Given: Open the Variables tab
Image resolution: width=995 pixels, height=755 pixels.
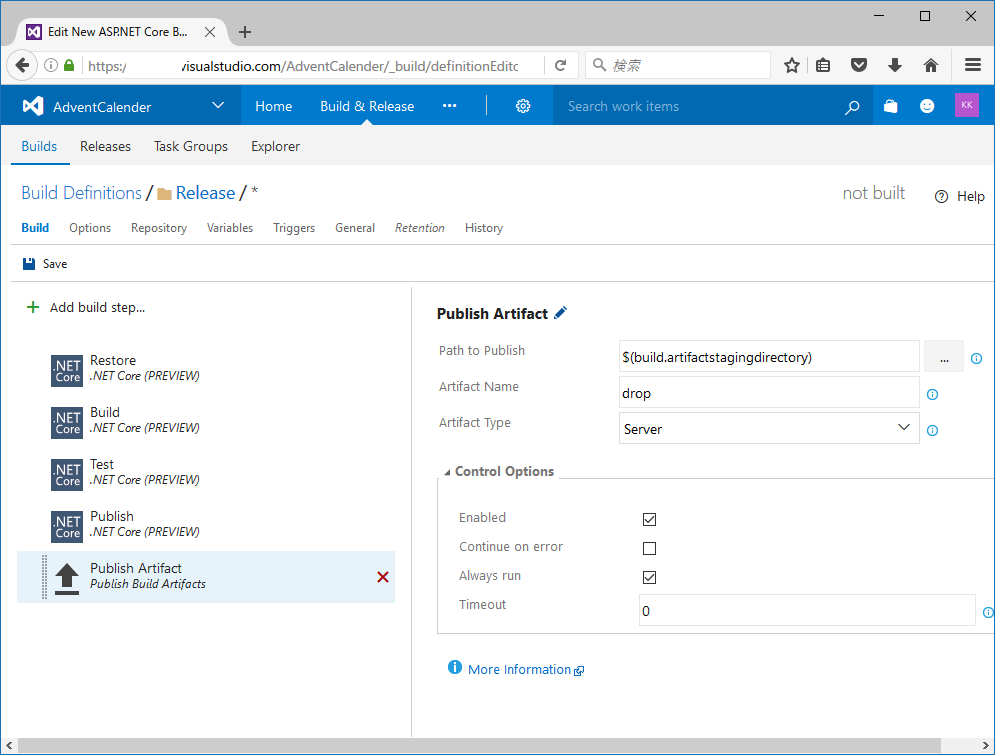Looking at the screenshot, I should tap(230, 228).
